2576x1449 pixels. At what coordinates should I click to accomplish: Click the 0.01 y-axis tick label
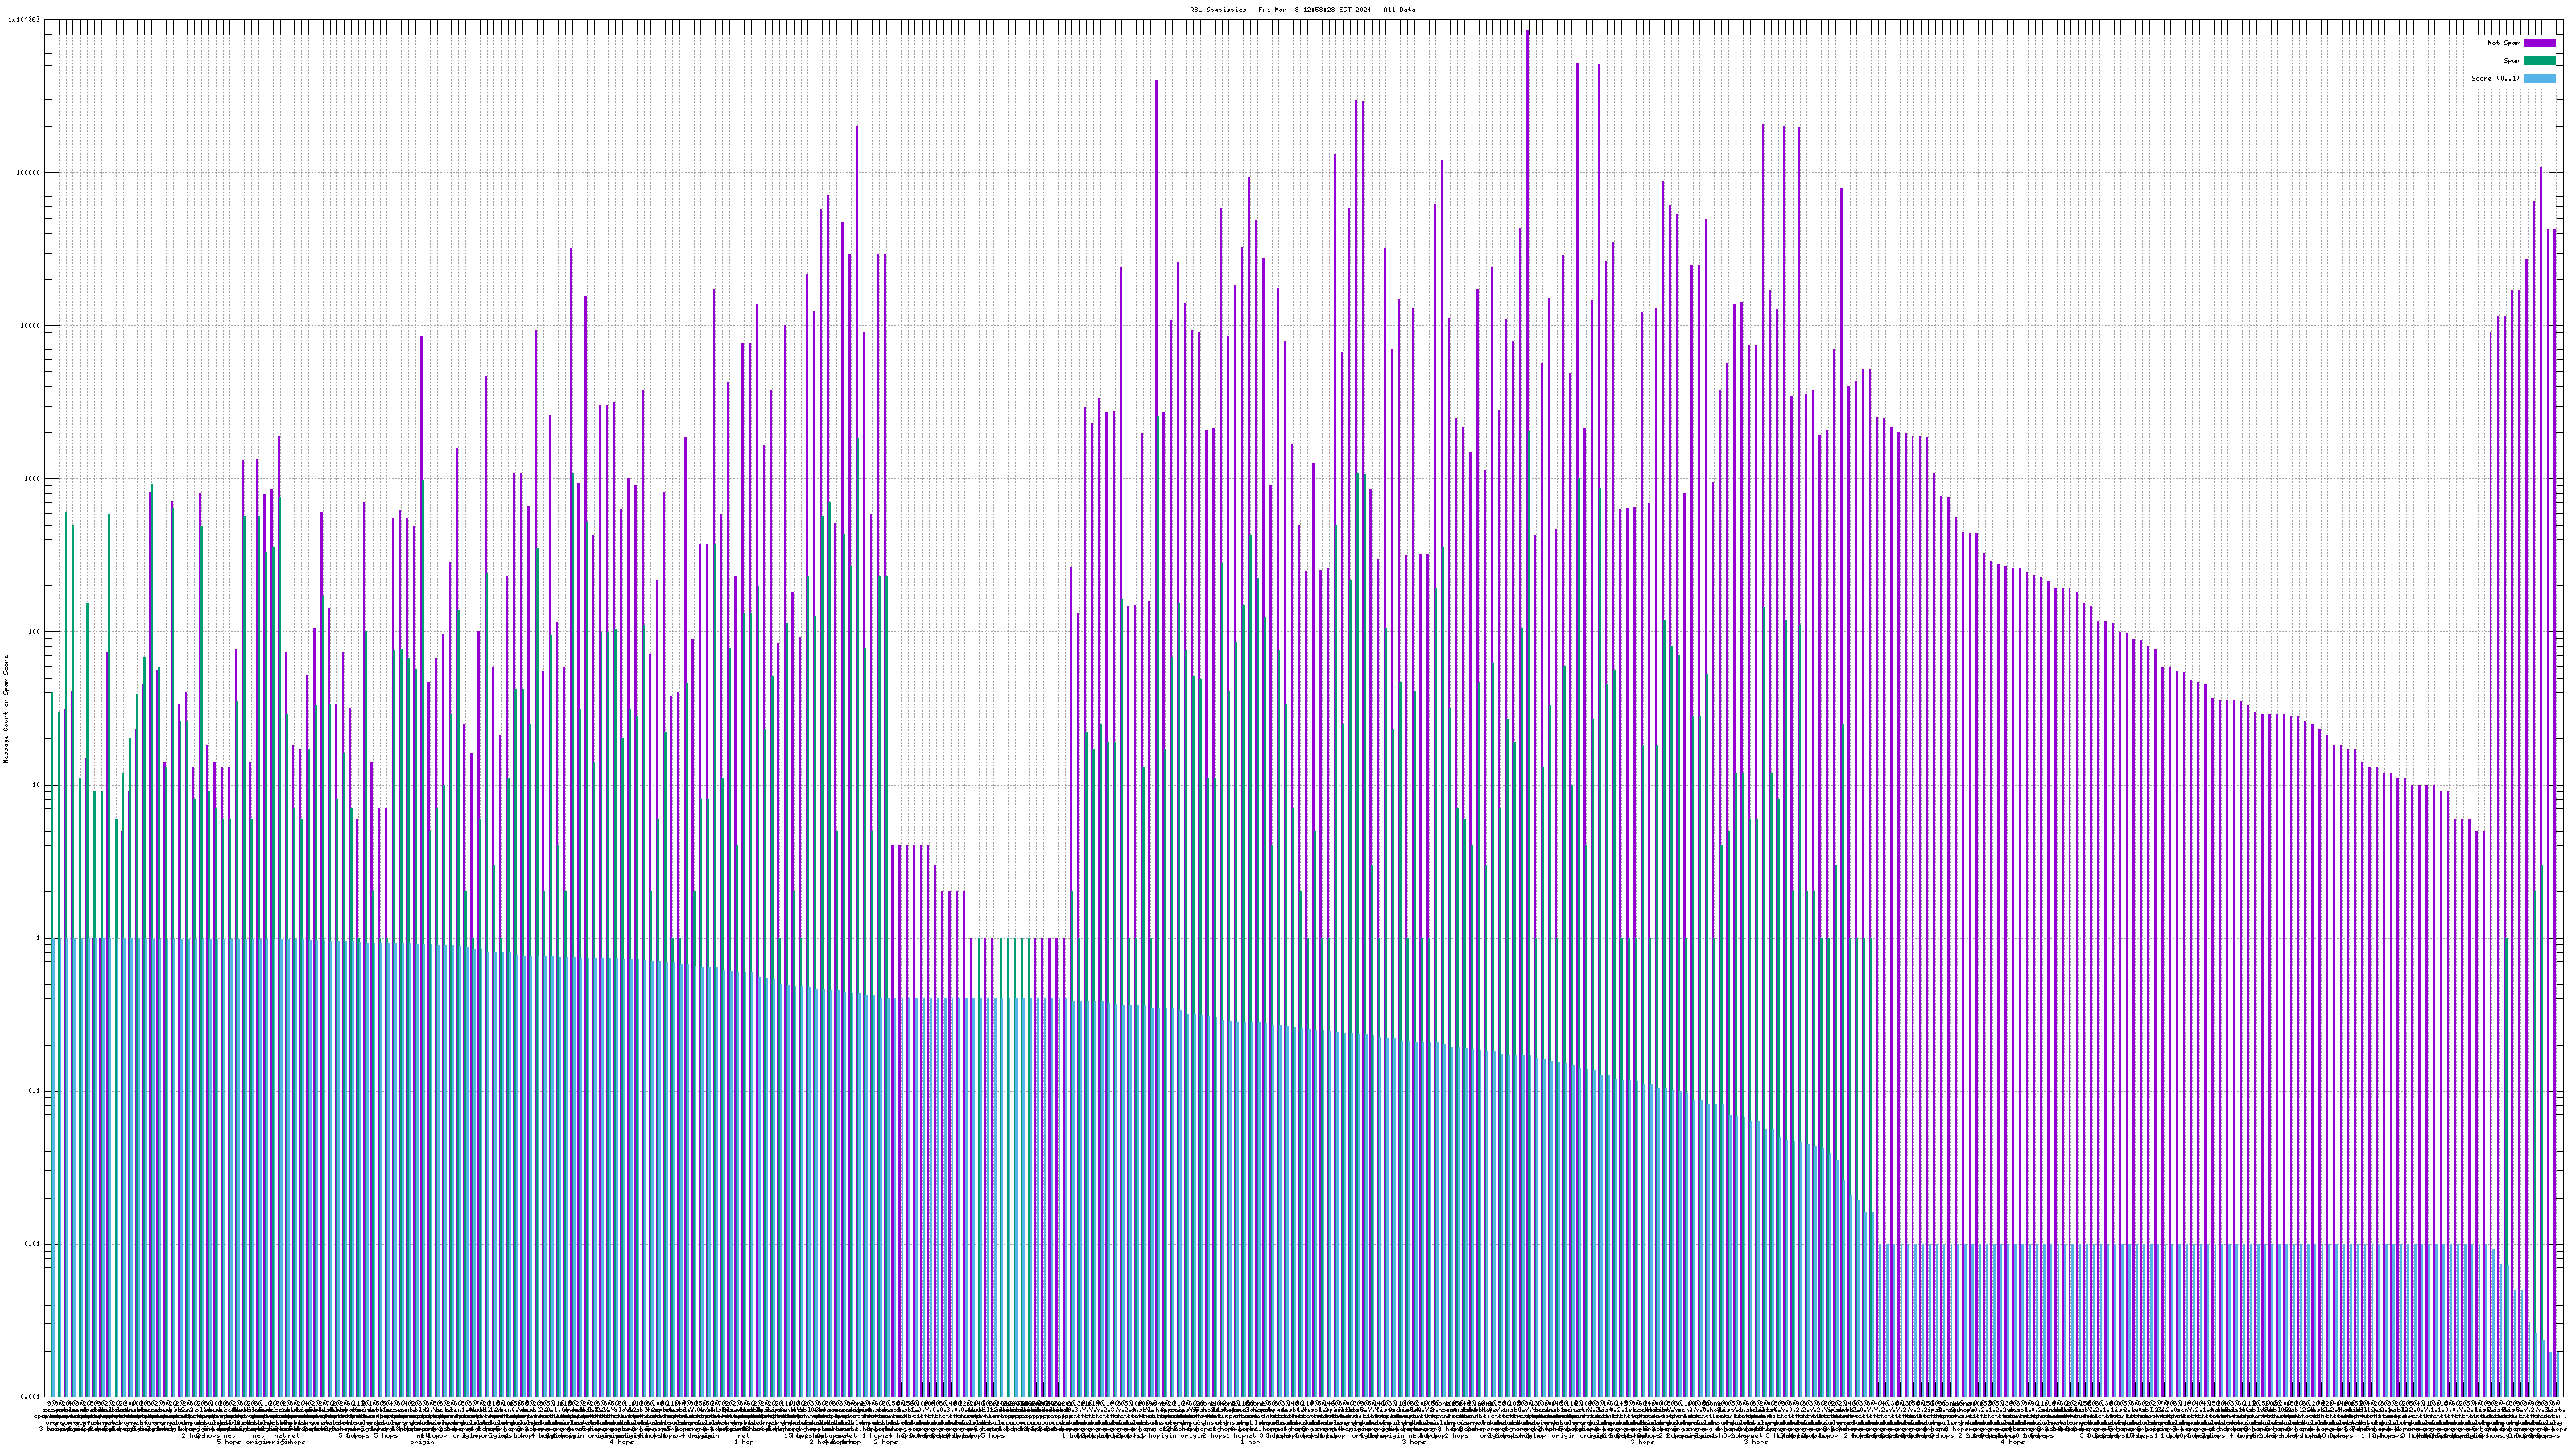tap(32, 1244)
